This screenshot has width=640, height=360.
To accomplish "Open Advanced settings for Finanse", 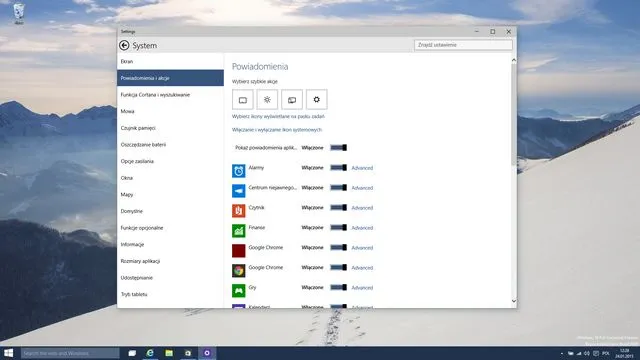I will pos(362,228).
